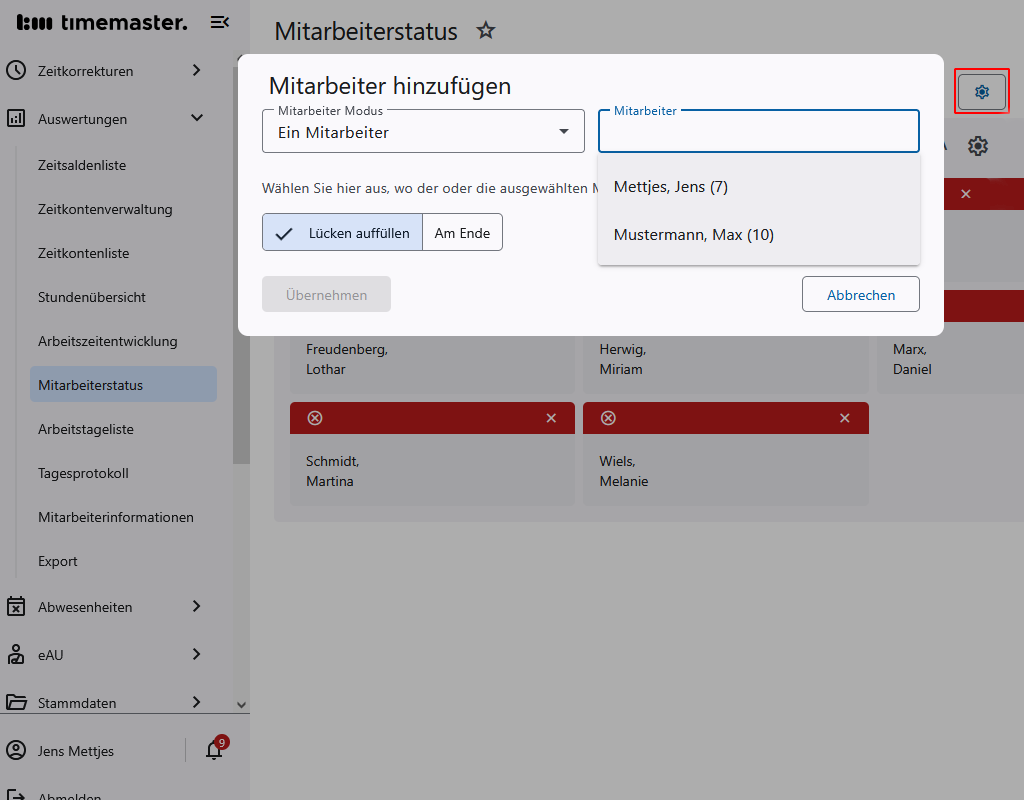The width and height of the screenshot is (1024, 800).
Task: Collapse the sidebar using the hamburger icon
Action: (219, 21)
